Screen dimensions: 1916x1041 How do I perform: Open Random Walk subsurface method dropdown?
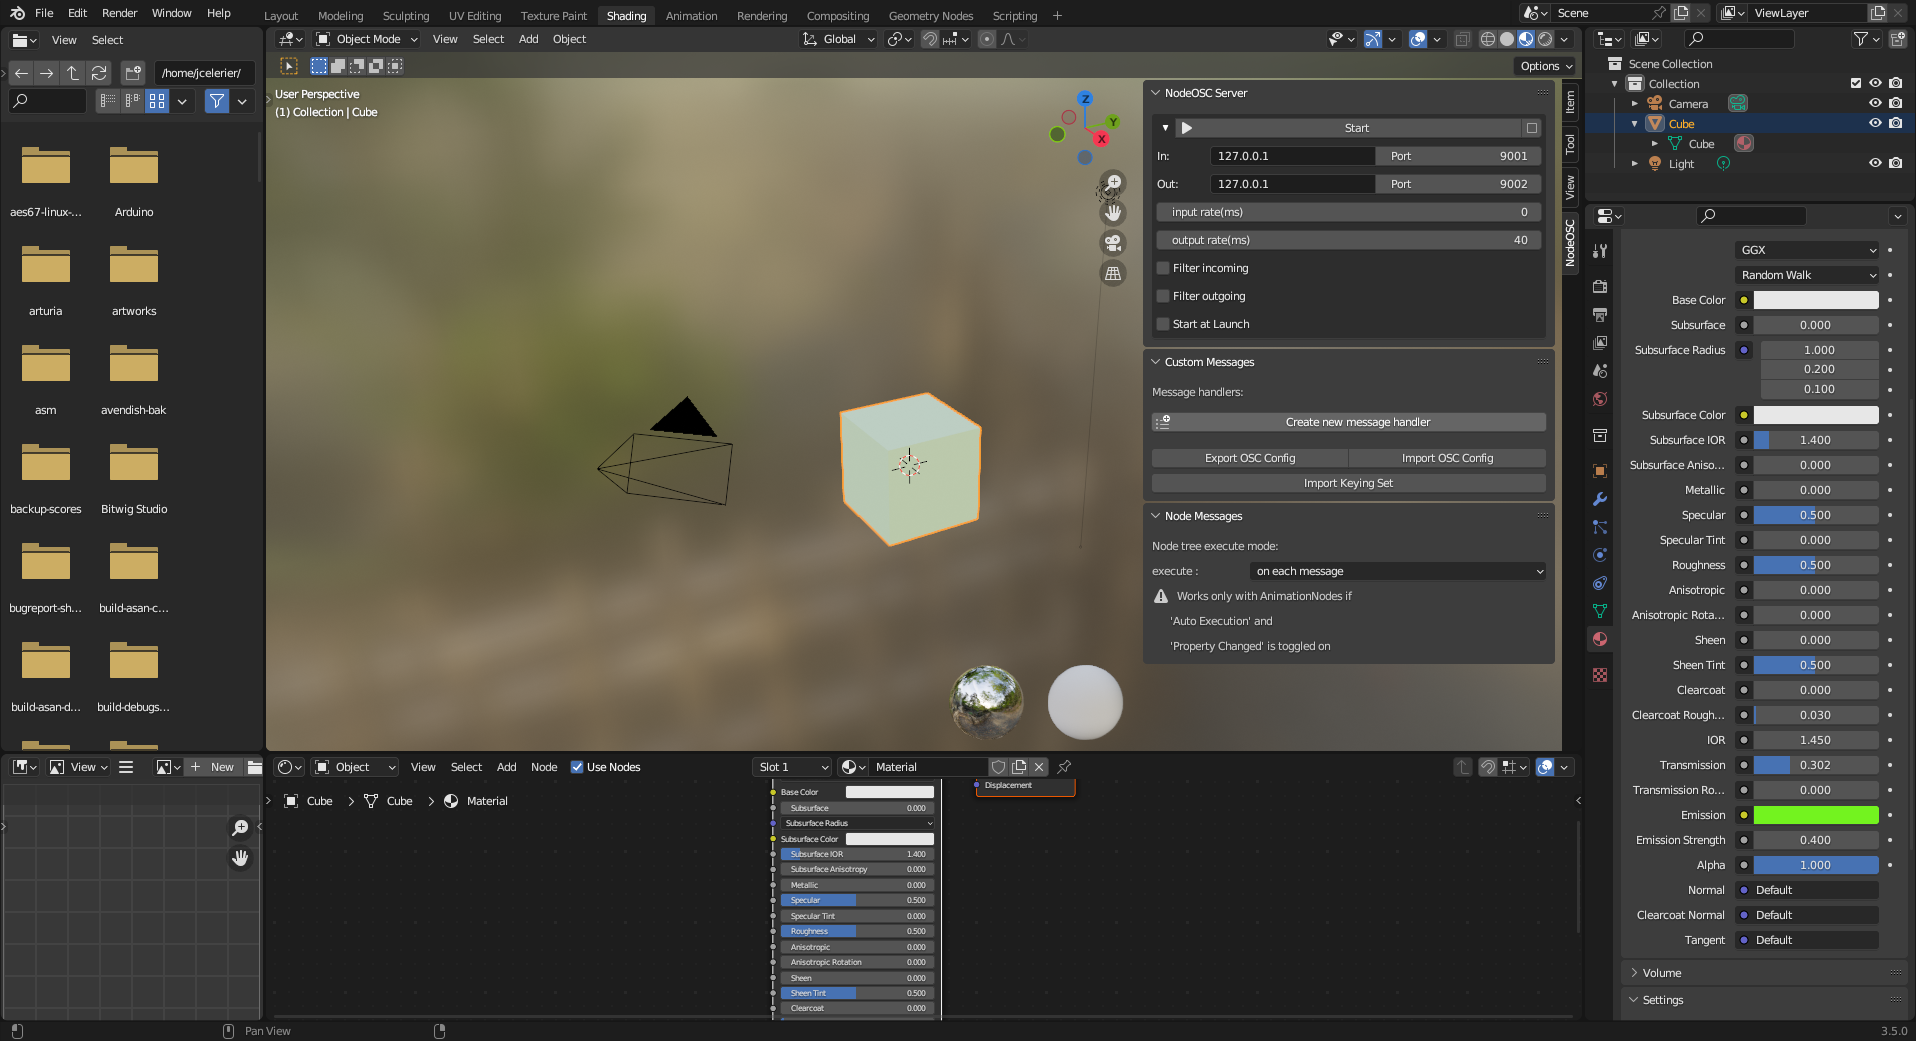1808,275
